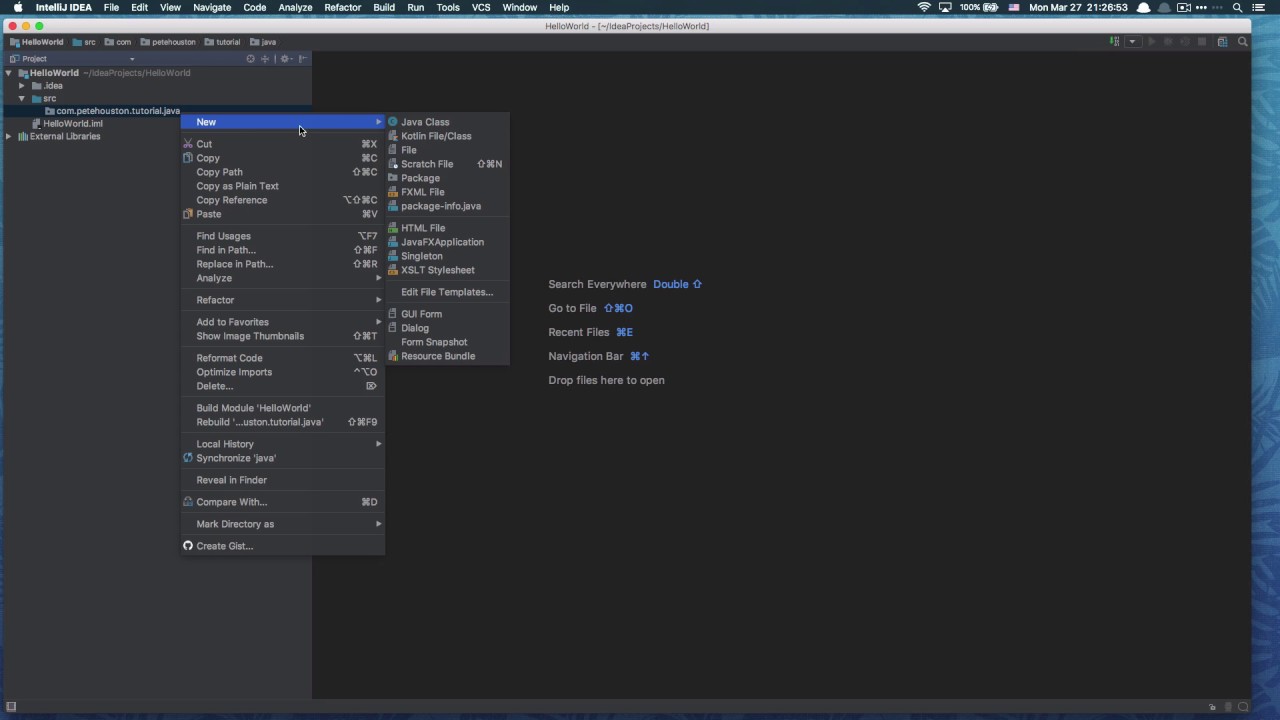Viewport: 1280px width, 720px height.
Task: Choose Dialog in the New submenu
Action: tap(447, 328)
